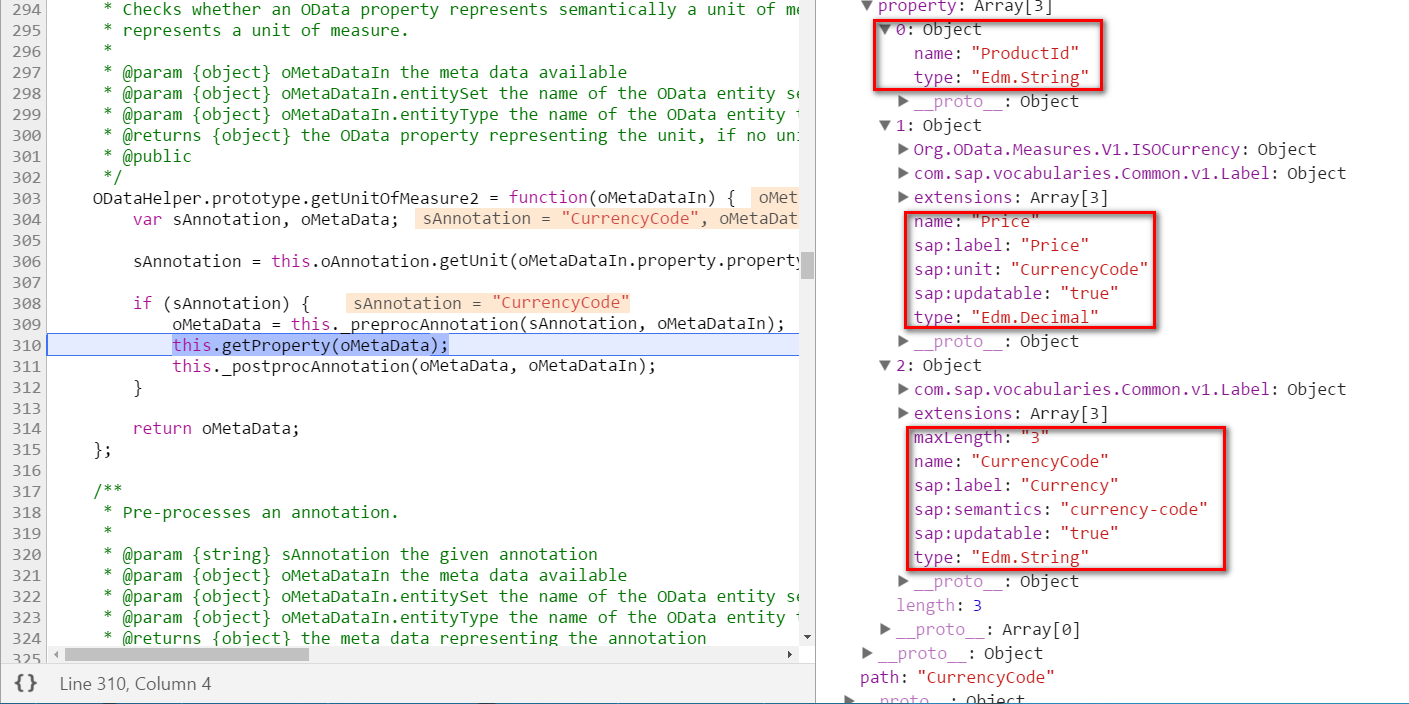
Task: Click the '@public' comment on line 301
Action: click(157, 156)
